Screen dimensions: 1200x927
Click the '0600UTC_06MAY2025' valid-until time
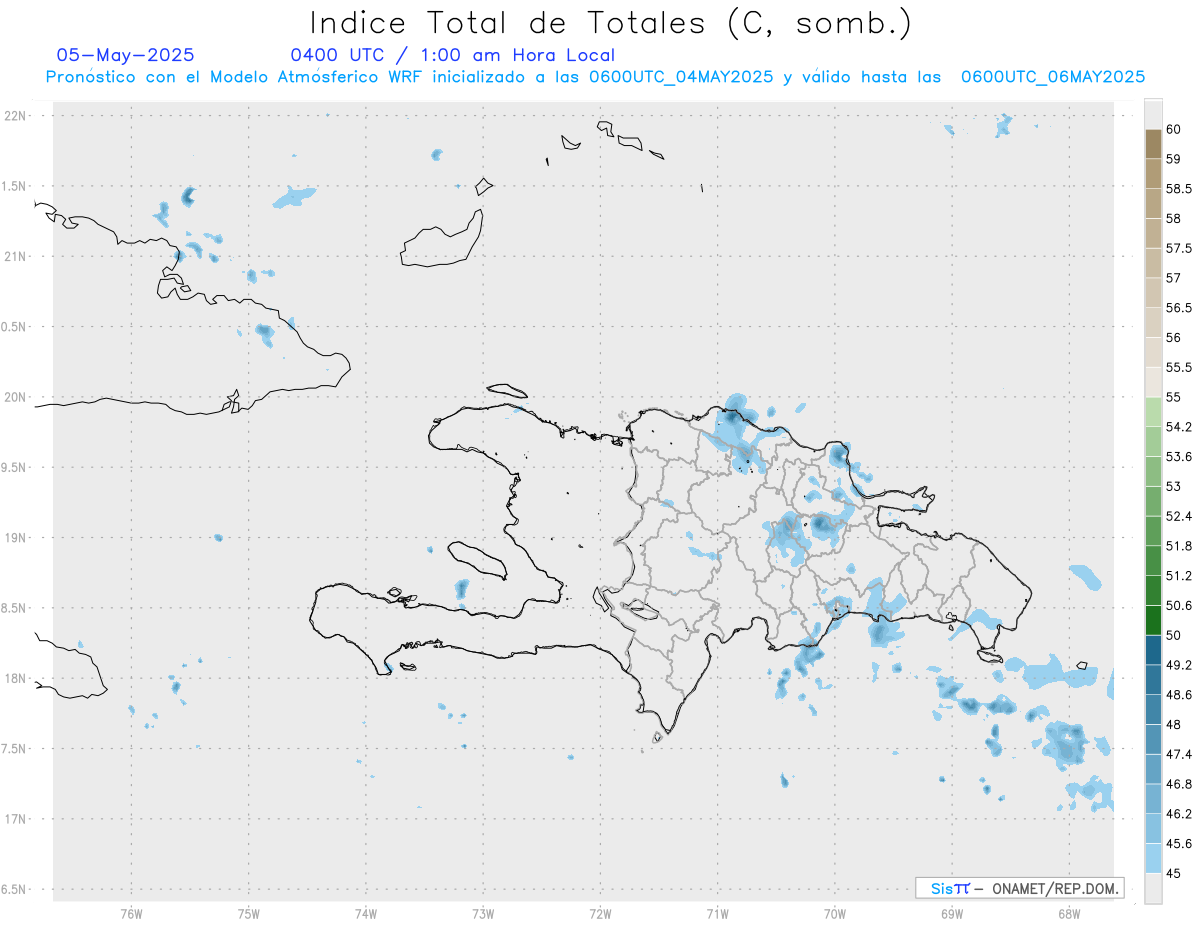coord(1053,77)
